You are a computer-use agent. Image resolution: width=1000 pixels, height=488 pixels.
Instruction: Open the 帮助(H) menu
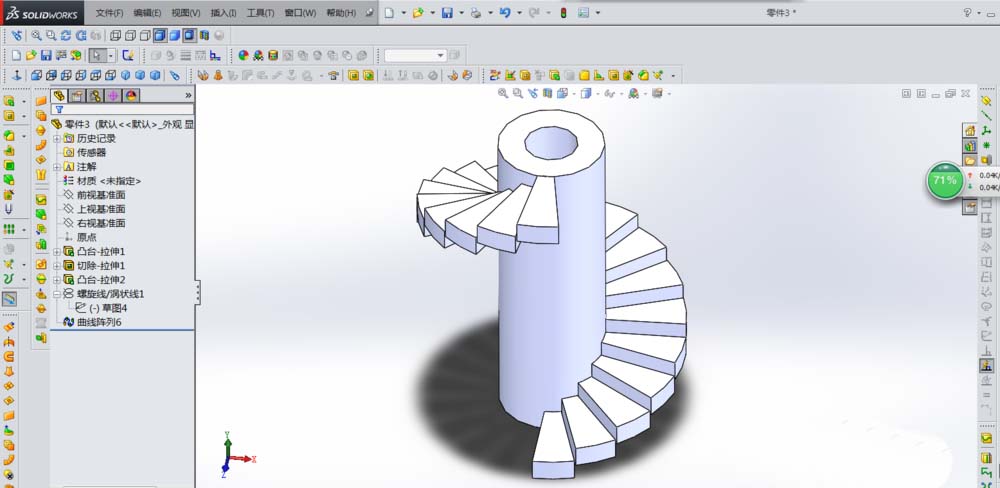point(341,13)
